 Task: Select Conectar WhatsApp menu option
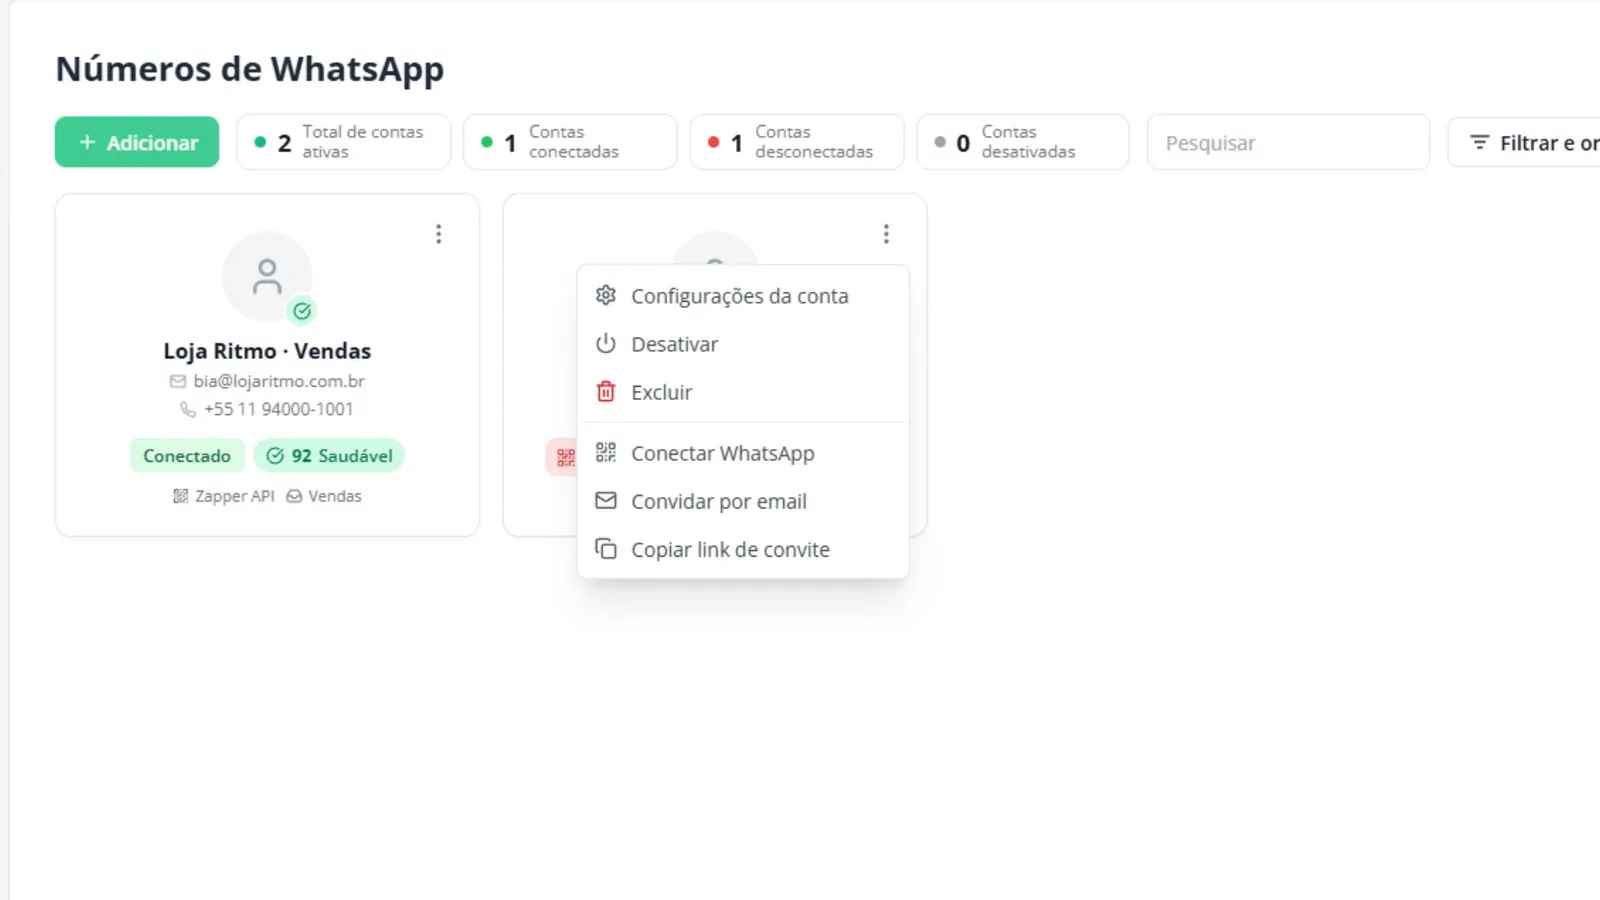click(743, 453)
